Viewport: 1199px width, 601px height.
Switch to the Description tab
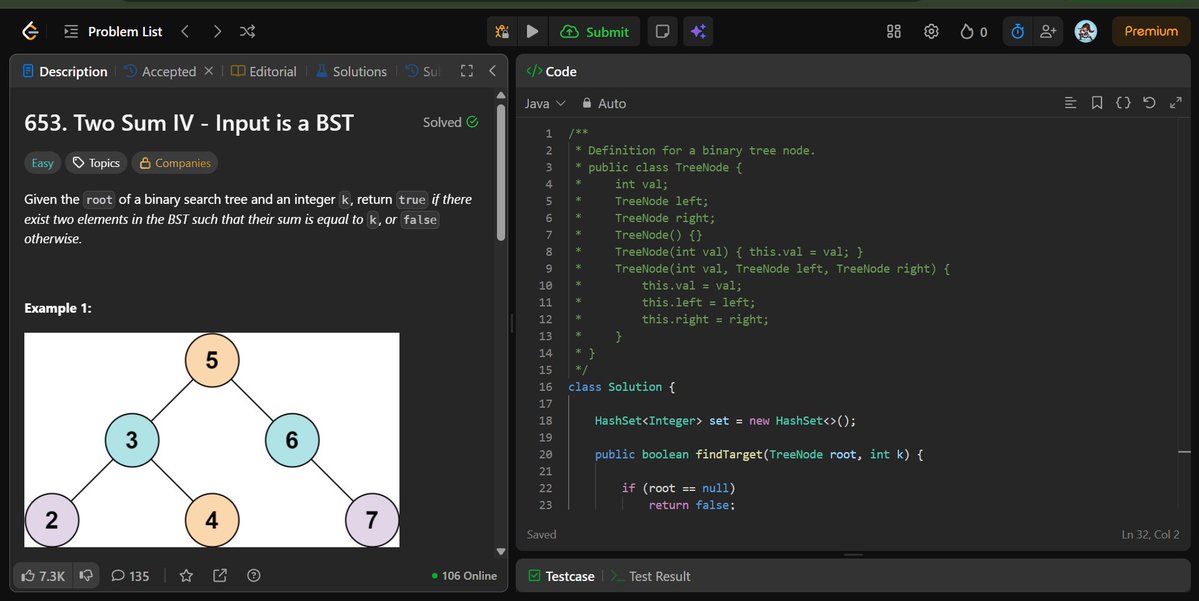65,71
